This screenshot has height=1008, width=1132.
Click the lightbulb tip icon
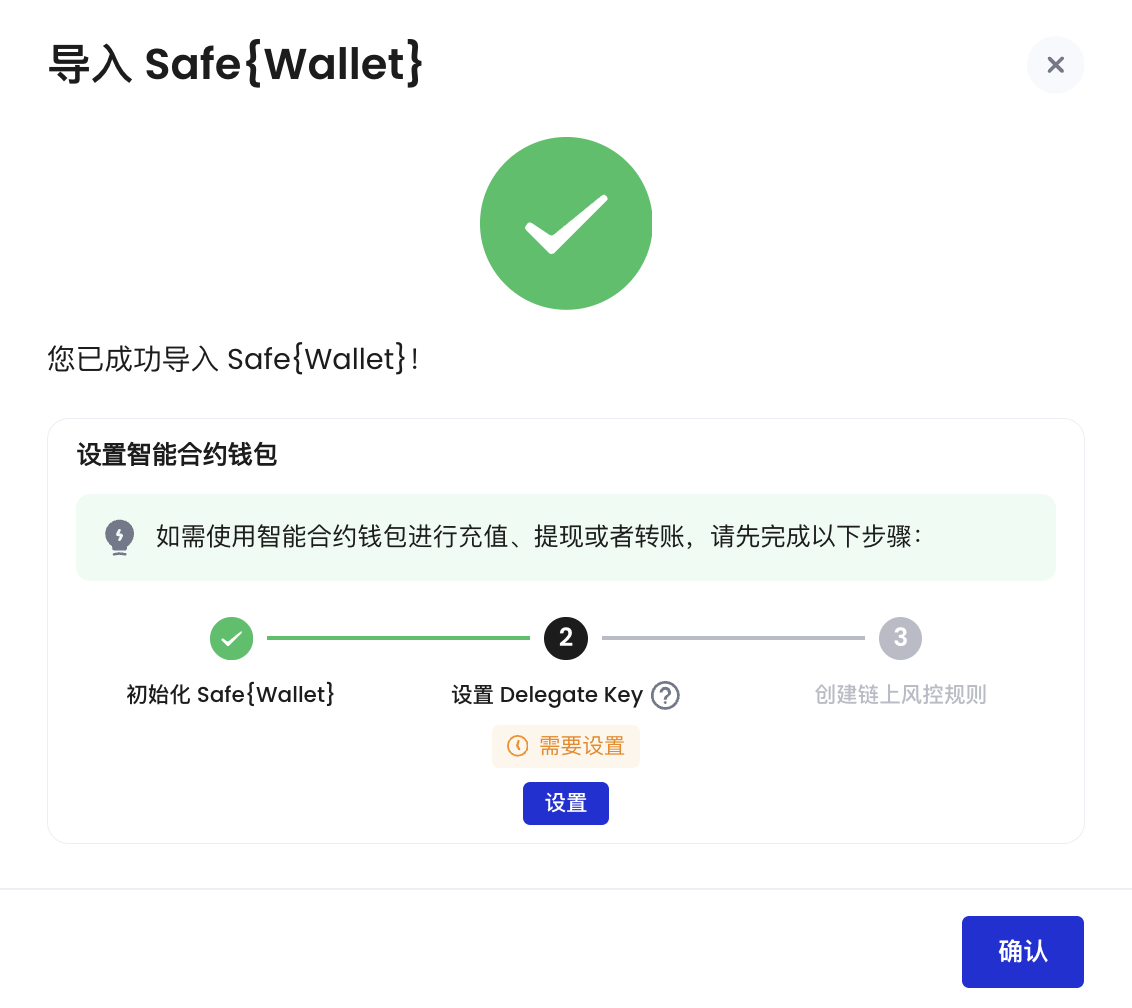click(x=120, y=537)
